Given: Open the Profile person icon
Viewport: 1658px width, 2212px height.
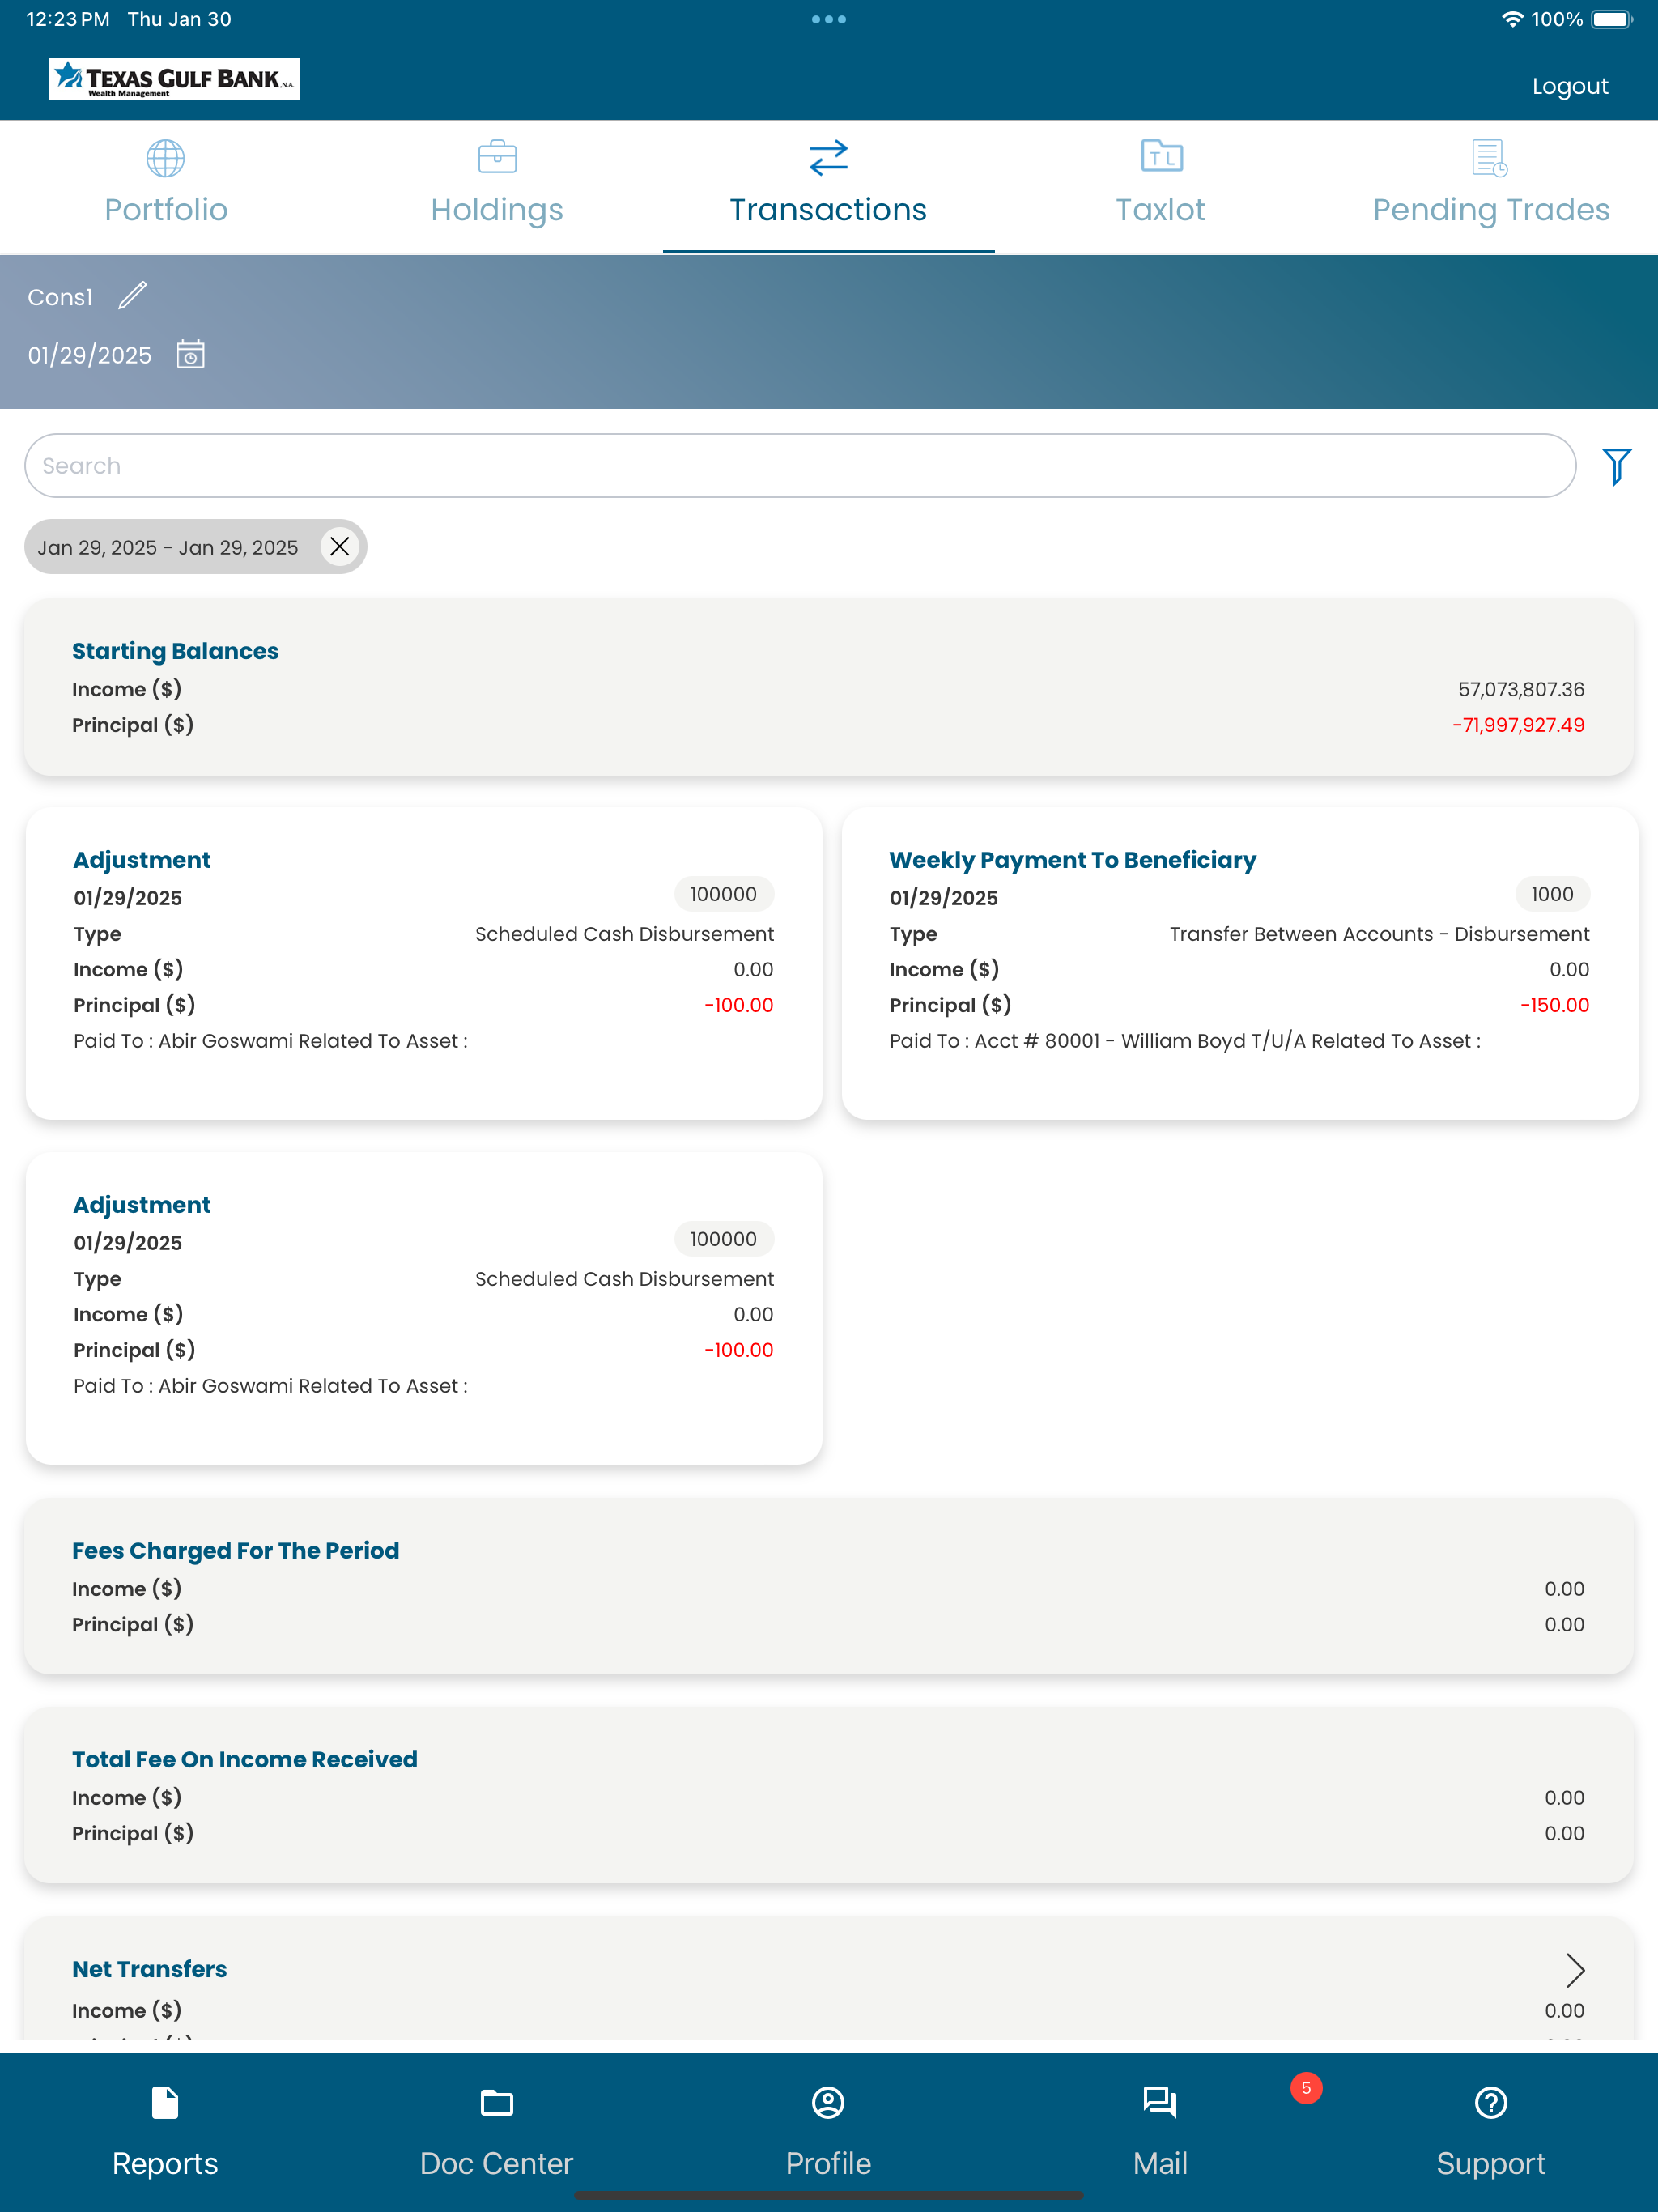Looking at the screenshot, I should (x=828, y=2103).
